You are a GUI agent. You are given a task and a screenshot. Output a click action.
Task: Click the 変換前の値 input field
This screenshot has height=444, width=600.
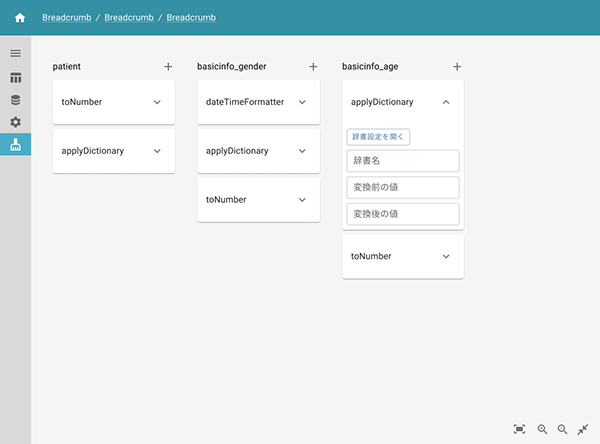[x=403, y=187]
